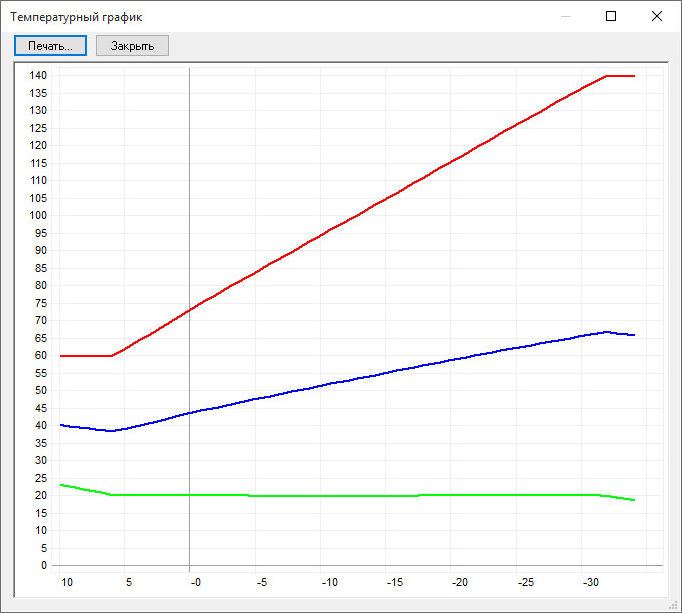
Task: Click the blue curve's peak near -30
Action: [606, 331]
